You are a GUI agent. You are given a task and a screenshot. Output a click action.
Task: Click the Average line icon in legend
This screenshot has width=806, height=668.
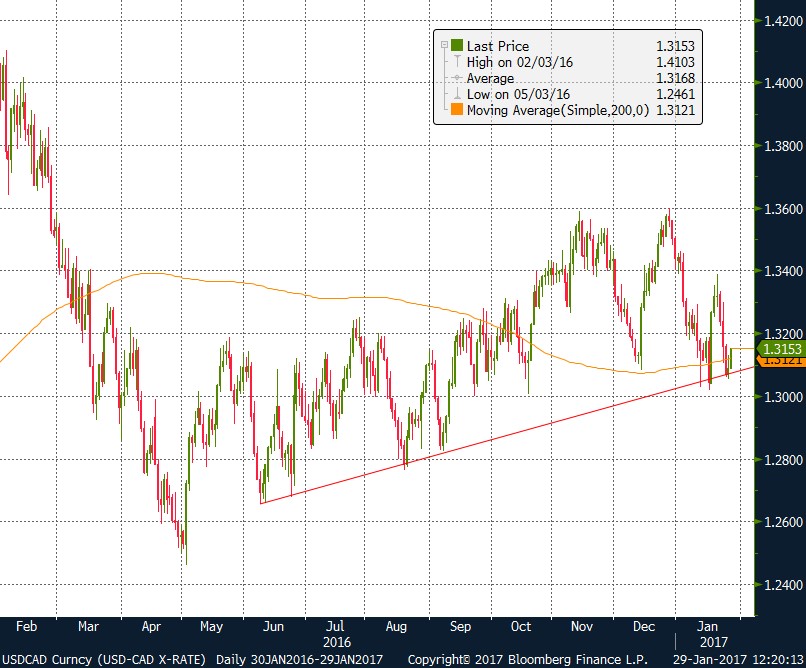(x=457, y=78)
